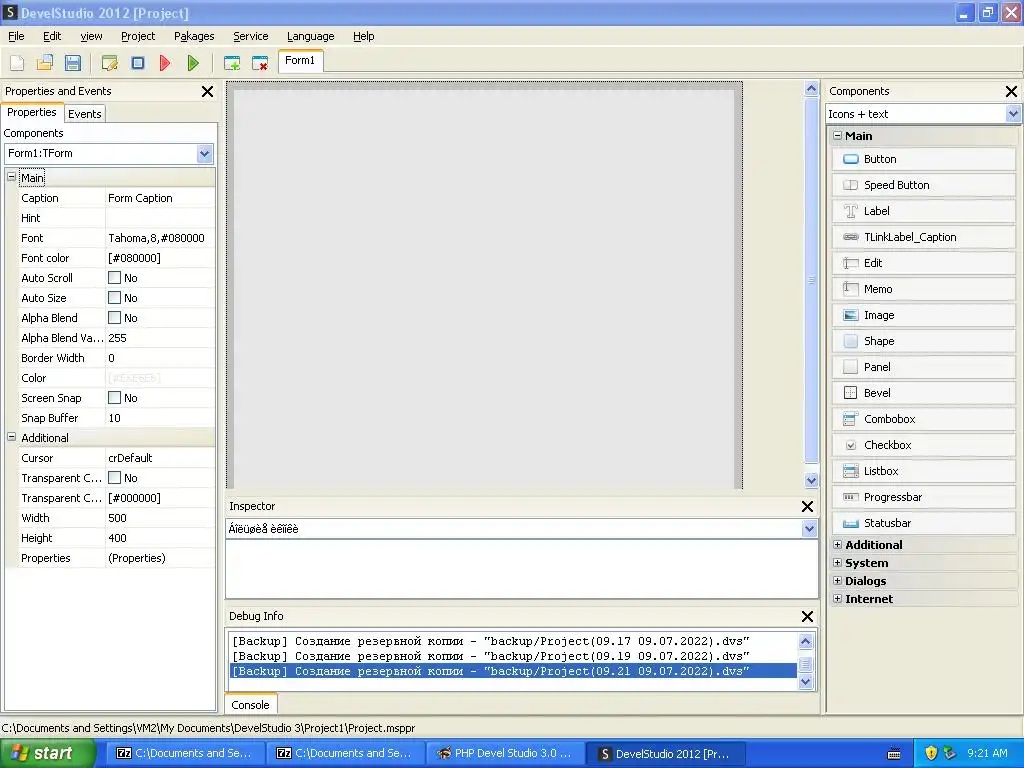1024x768 pixels.
Task: Select the Button component
Action: 923,159
